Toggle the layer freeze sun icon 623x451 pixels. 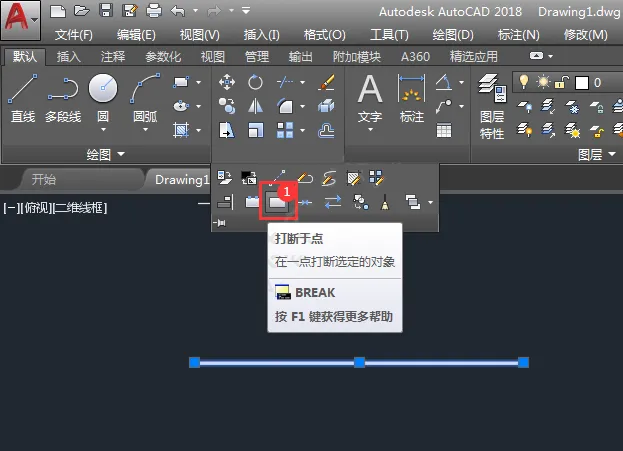(x=543, y=82)
